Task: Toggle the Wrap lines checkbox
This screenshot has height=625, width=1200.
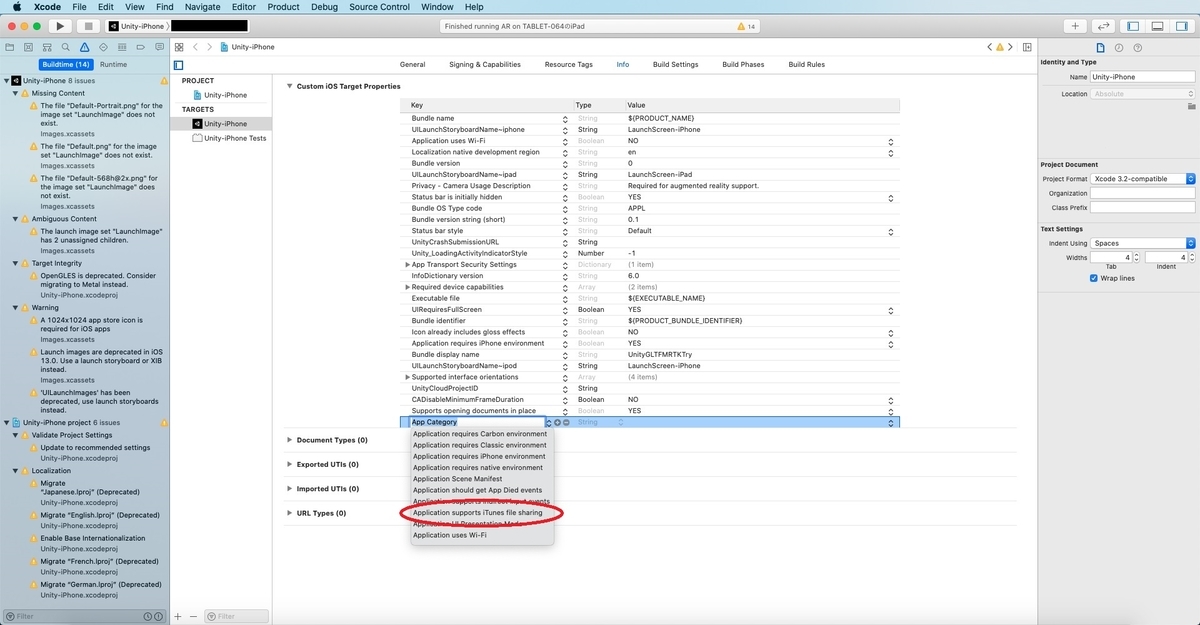Action: pos(1094,278)
